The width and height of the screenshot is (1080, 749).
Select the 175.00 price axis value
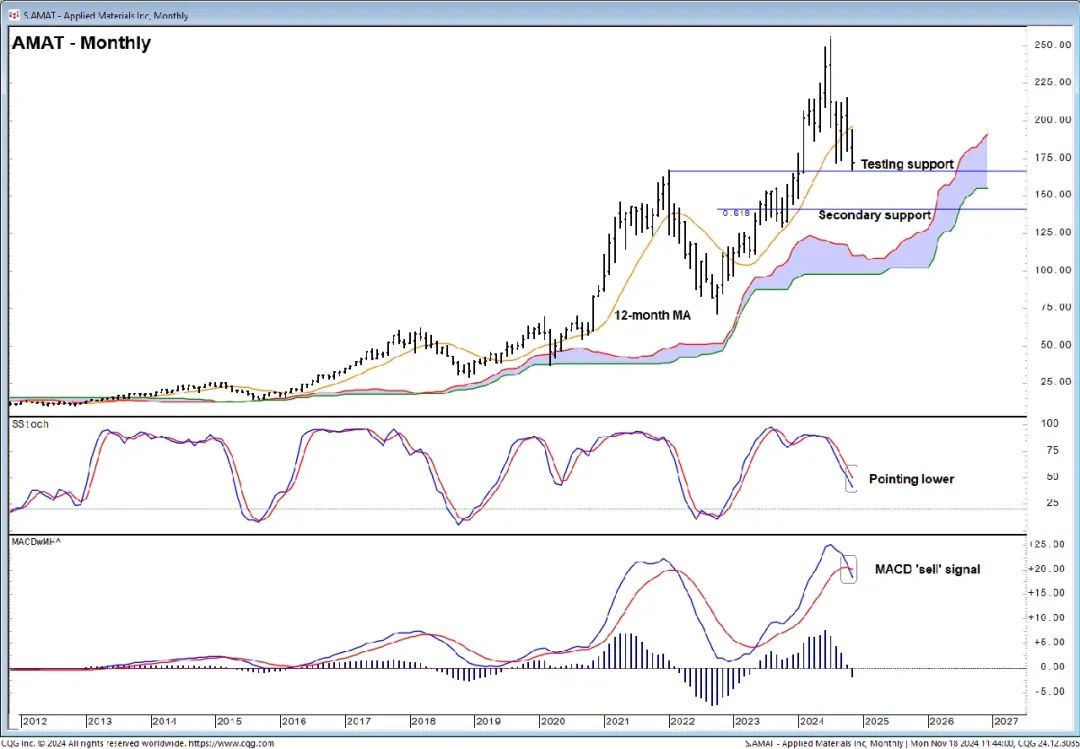tap(1052, 158)
